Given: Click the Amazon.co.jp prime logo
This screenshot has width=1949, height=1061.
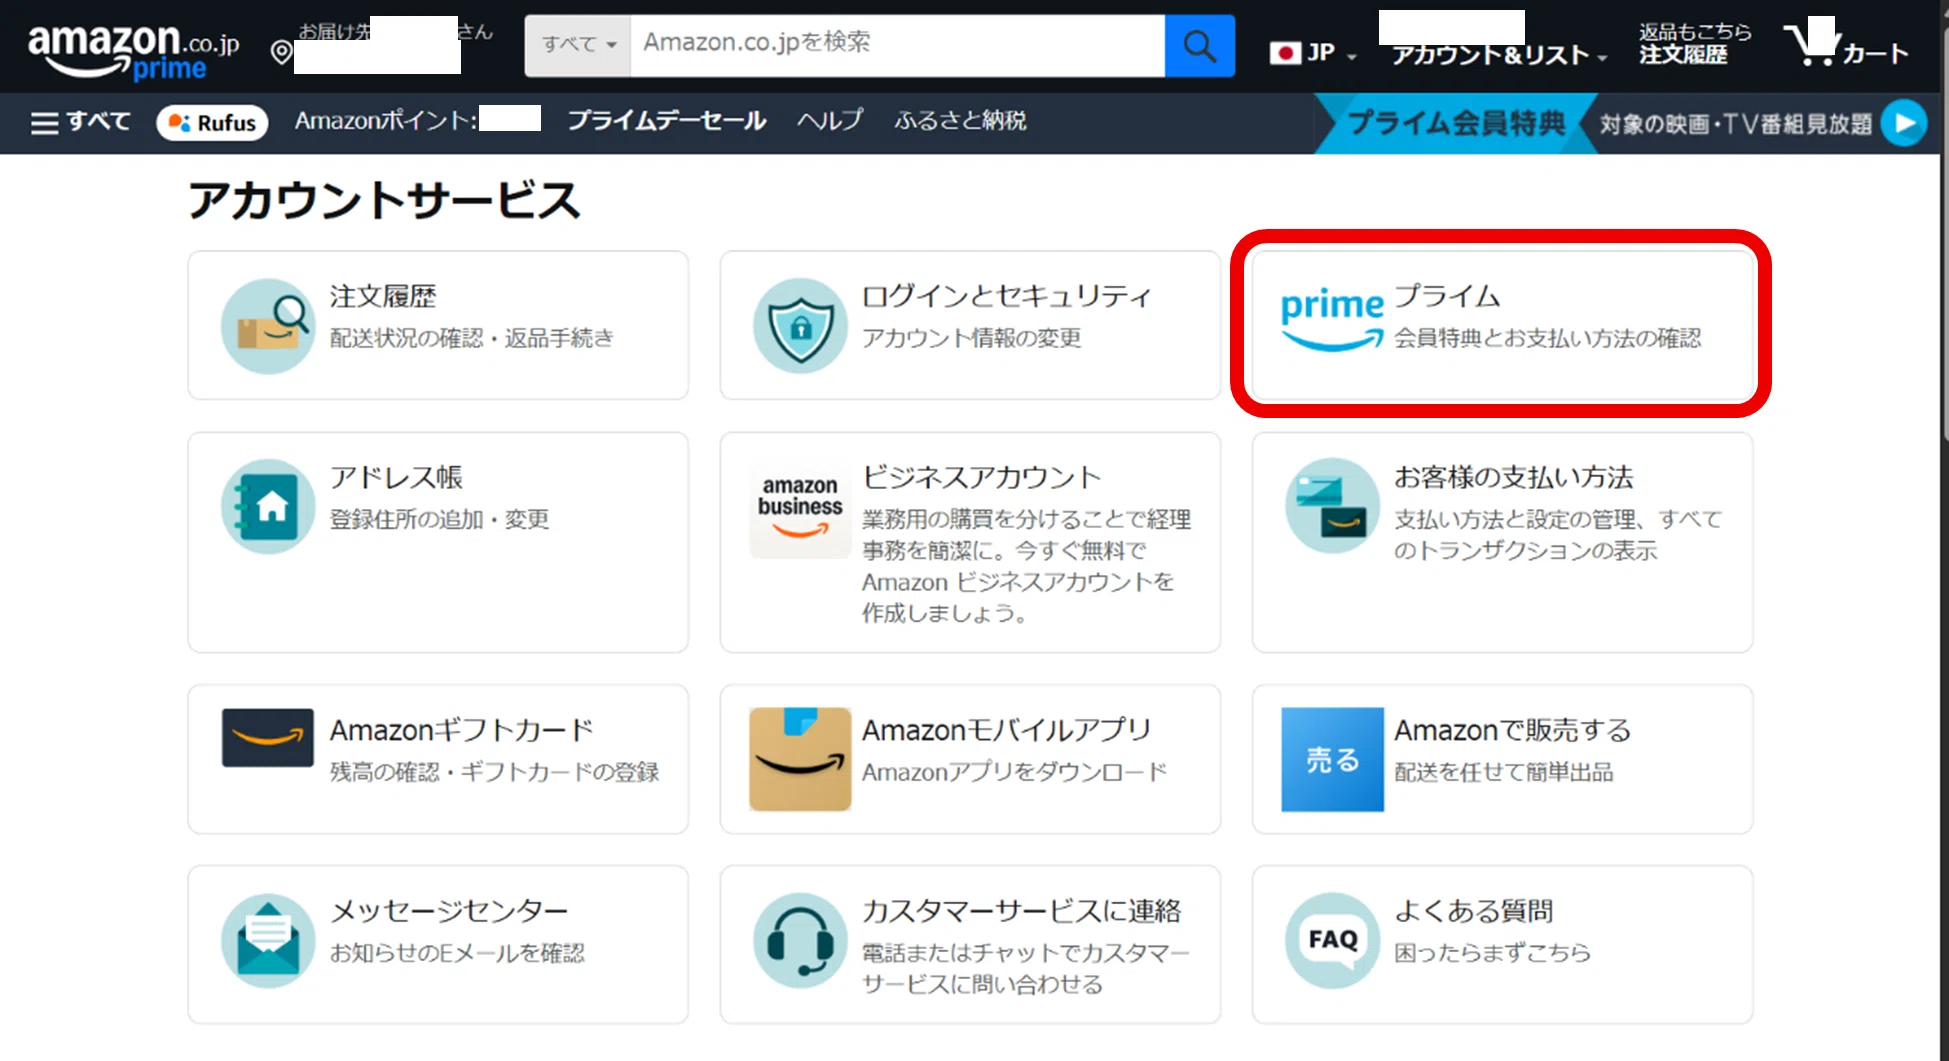Looking at the screenshot, I should click(x=133, y=50).
